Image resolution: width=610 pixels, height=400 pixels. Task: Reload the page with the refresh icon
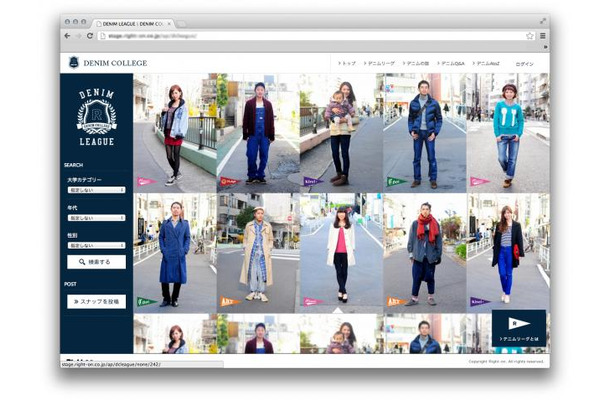pyautogui.click(x=90, y=36)
